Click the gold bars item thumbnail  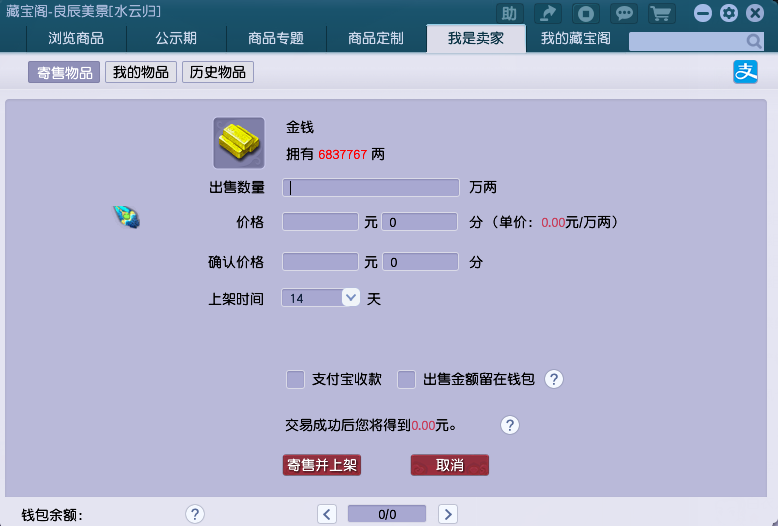click(239, 143)
